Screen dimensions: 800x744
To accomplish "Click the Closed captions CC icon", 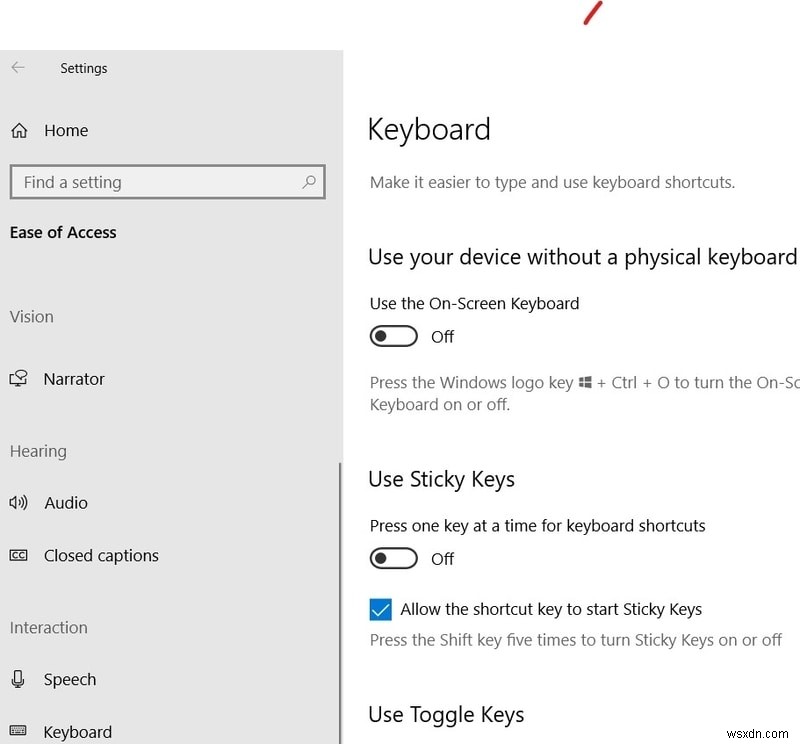I will (x=17, y=555).
